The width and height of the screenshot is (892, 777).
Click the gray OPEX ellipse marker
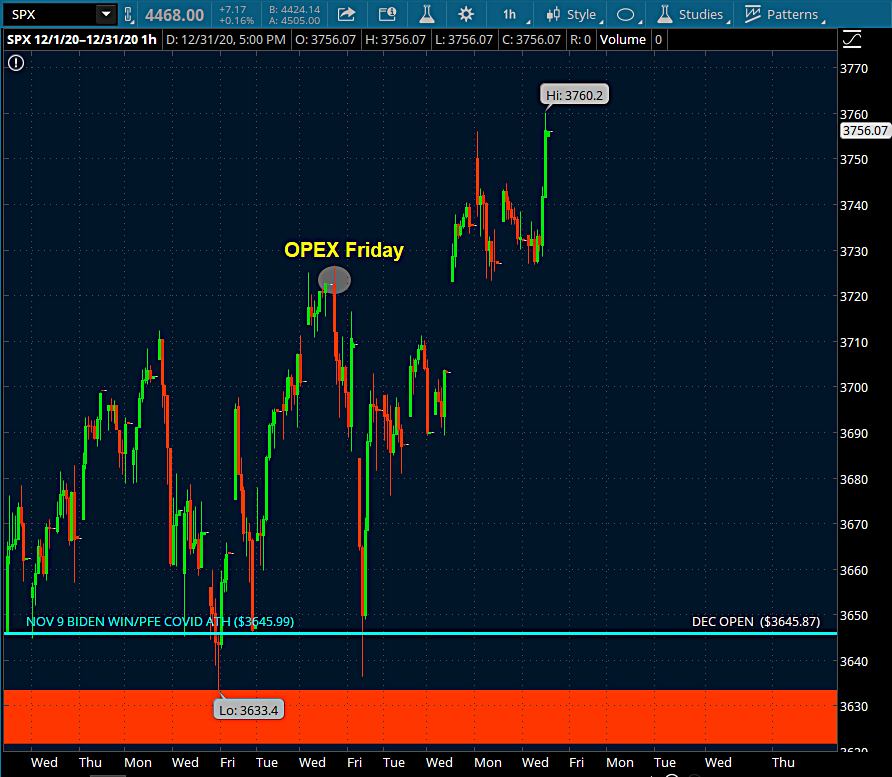click(x=334, y=280)
